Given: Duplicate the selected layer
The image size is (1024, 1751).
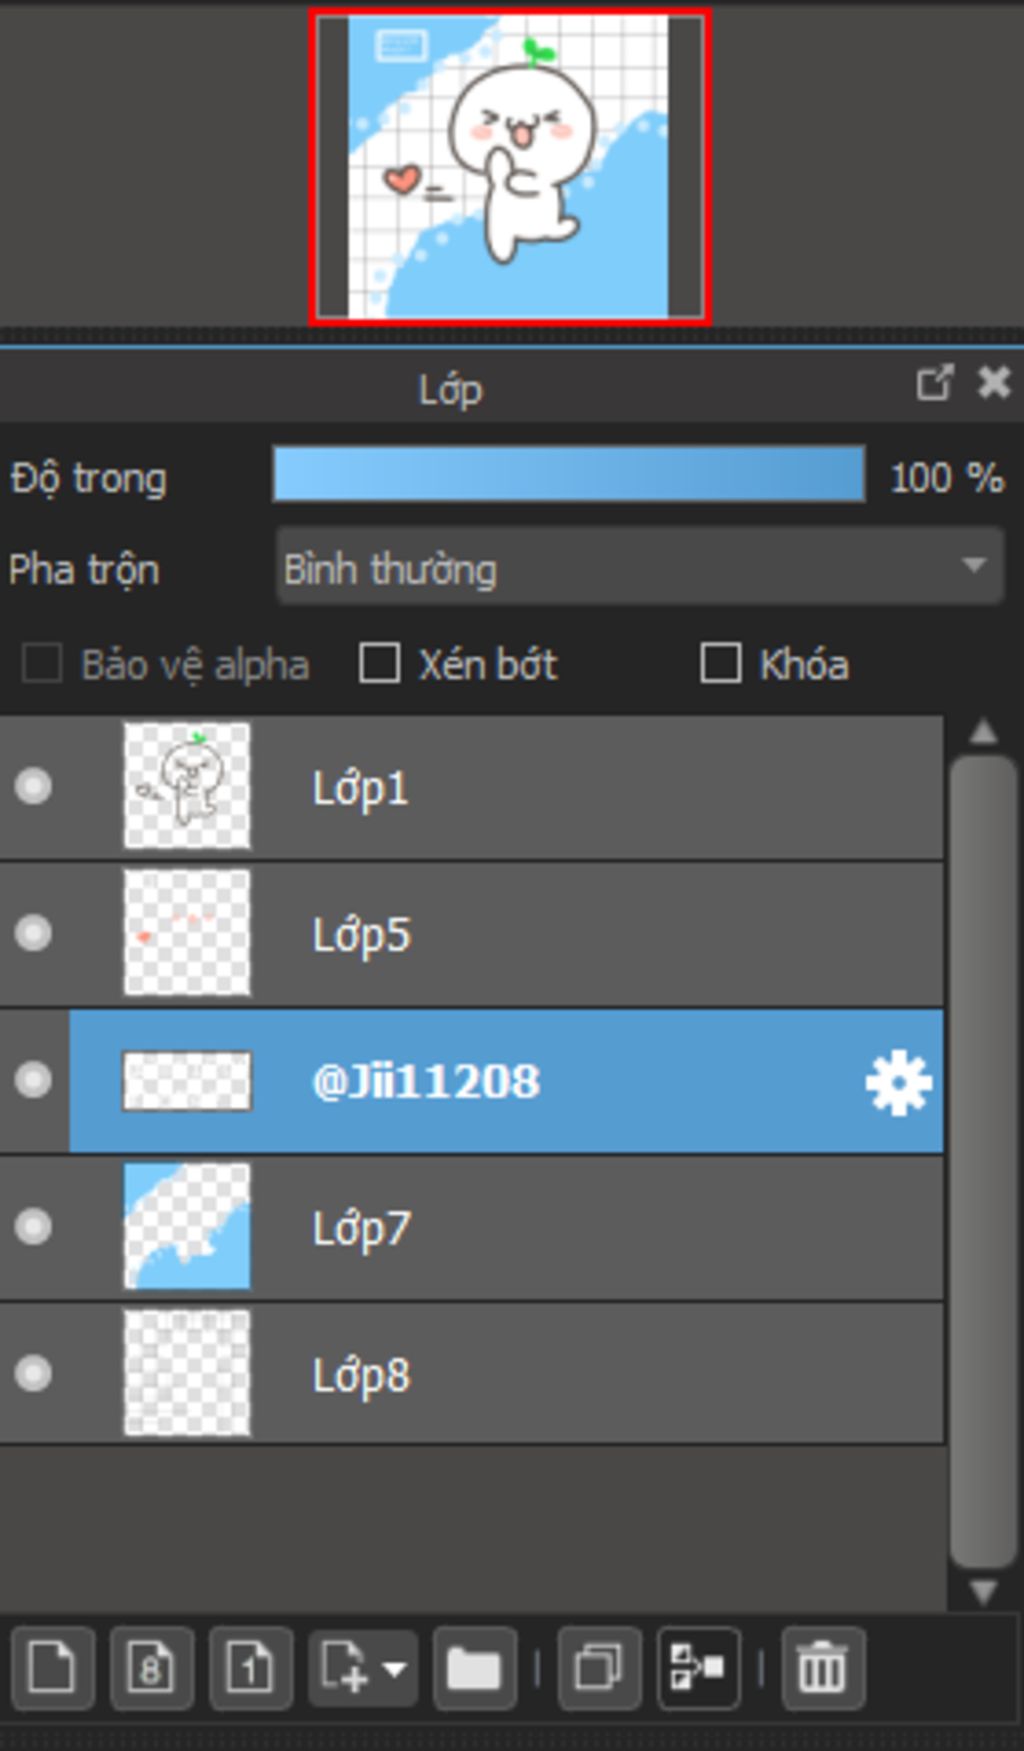Looking at the screenshot, I should (x=598, y=1668).
